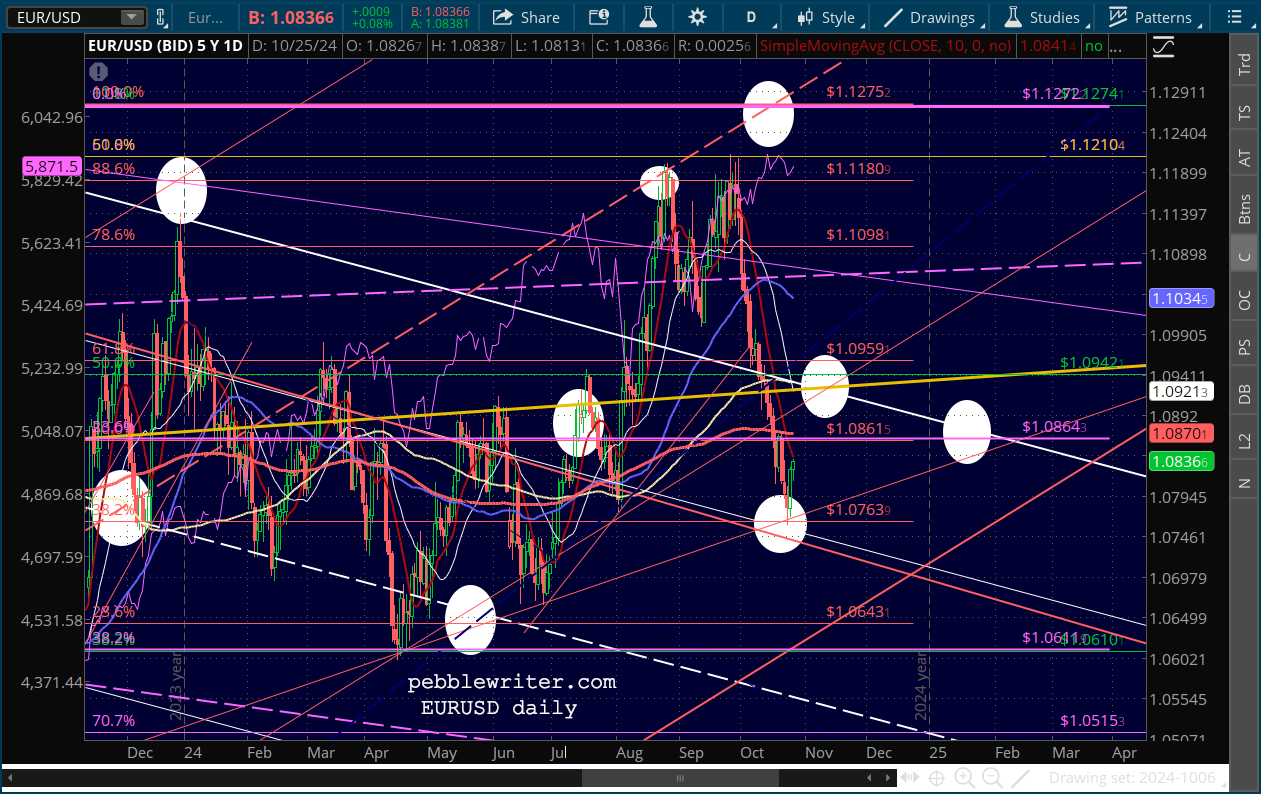The image size is (1261, 794).
Task: Open the Style menu
Action: pyautogui.click(x=828, y=17)
